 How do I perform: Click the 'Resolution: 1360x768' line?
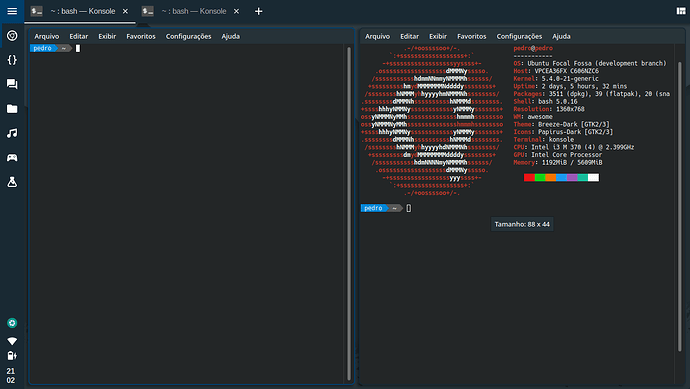point(549,109)
